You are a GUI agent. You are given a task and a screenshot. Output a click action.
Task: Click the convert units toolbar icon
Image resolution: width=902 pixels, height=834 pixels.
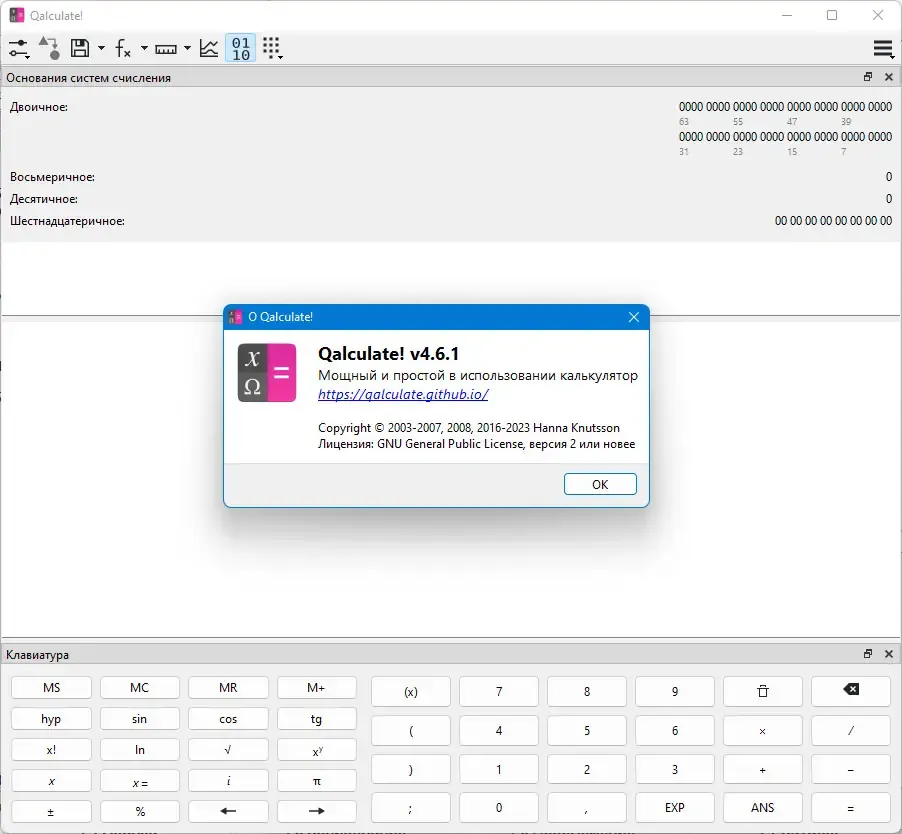(49, 48)
